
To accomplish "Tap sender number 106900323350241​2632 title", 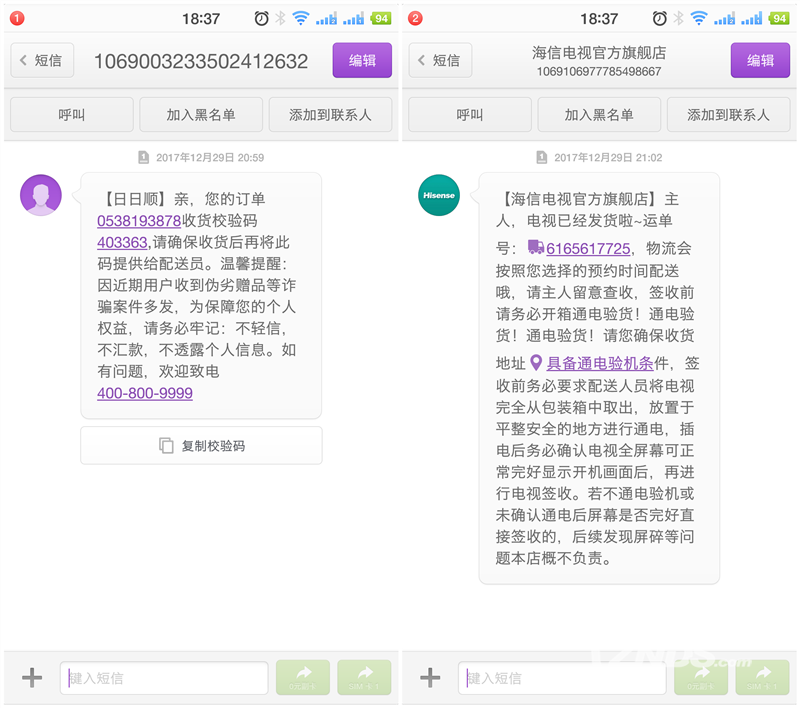I will pos(201,61).
